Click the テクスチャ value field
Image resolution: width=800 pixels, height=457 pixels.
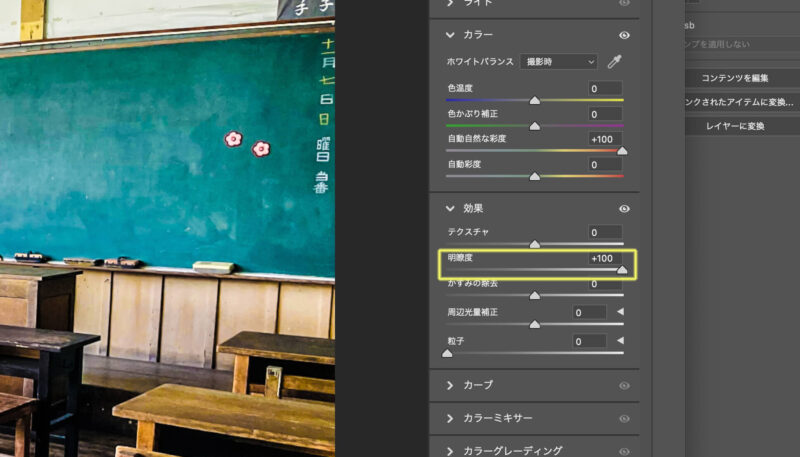point(605,232)
